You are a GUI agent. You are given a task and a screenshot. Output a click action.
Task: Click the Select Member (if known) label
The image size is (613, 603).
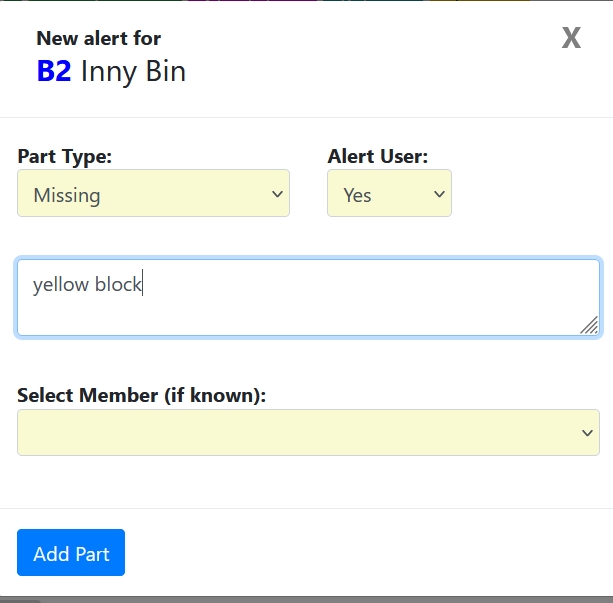(142, 395)
